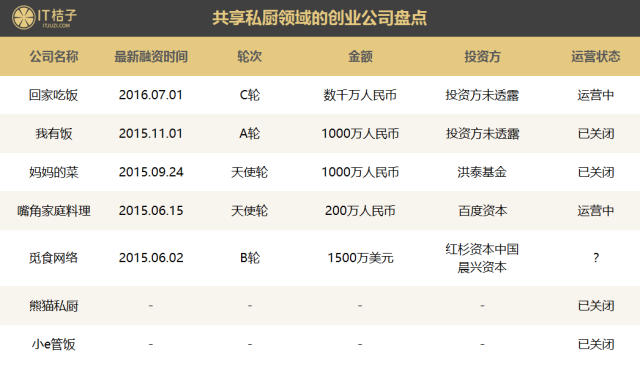The width and height of the screenshot is (640, 365).
Task: Select the date 2015.09.24
Action: point(151,172)
